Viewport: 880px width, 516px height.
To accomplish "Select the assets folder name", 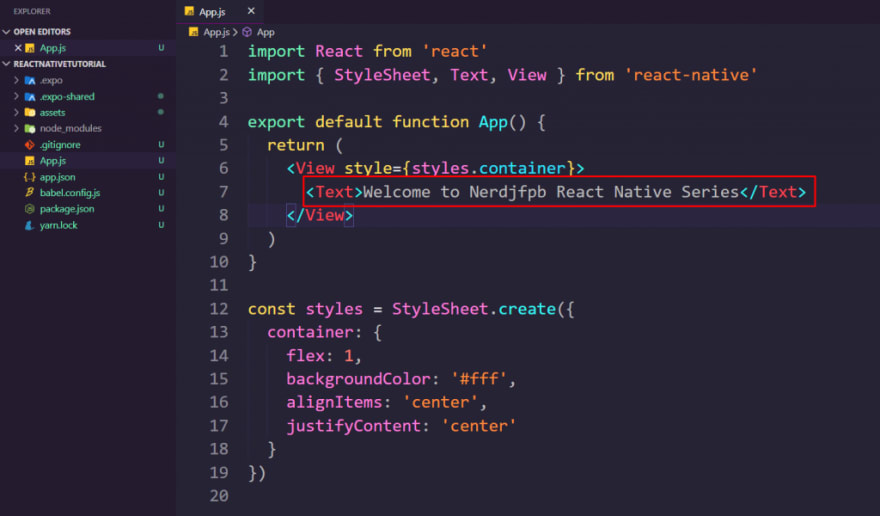I will coord(52,112).
